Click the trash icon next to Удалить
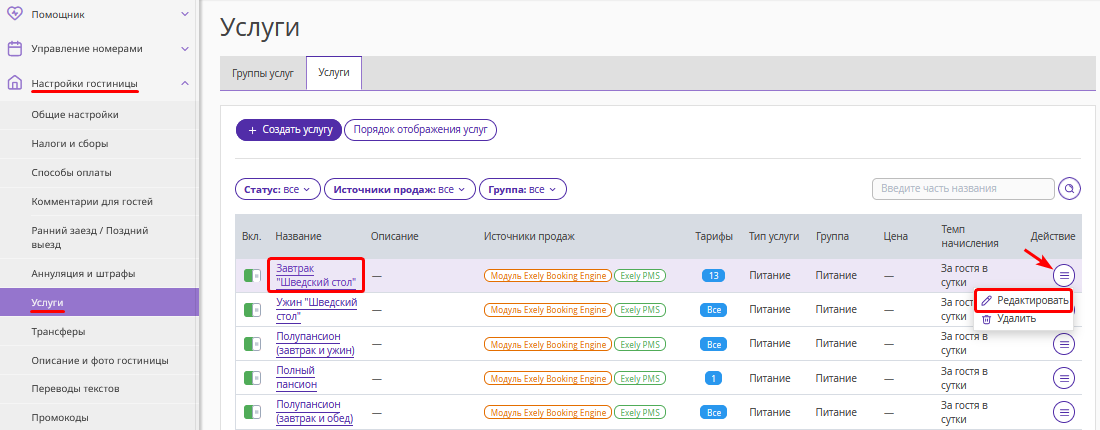This screenshot has height=430, width=1100. [x=986, y=319]
